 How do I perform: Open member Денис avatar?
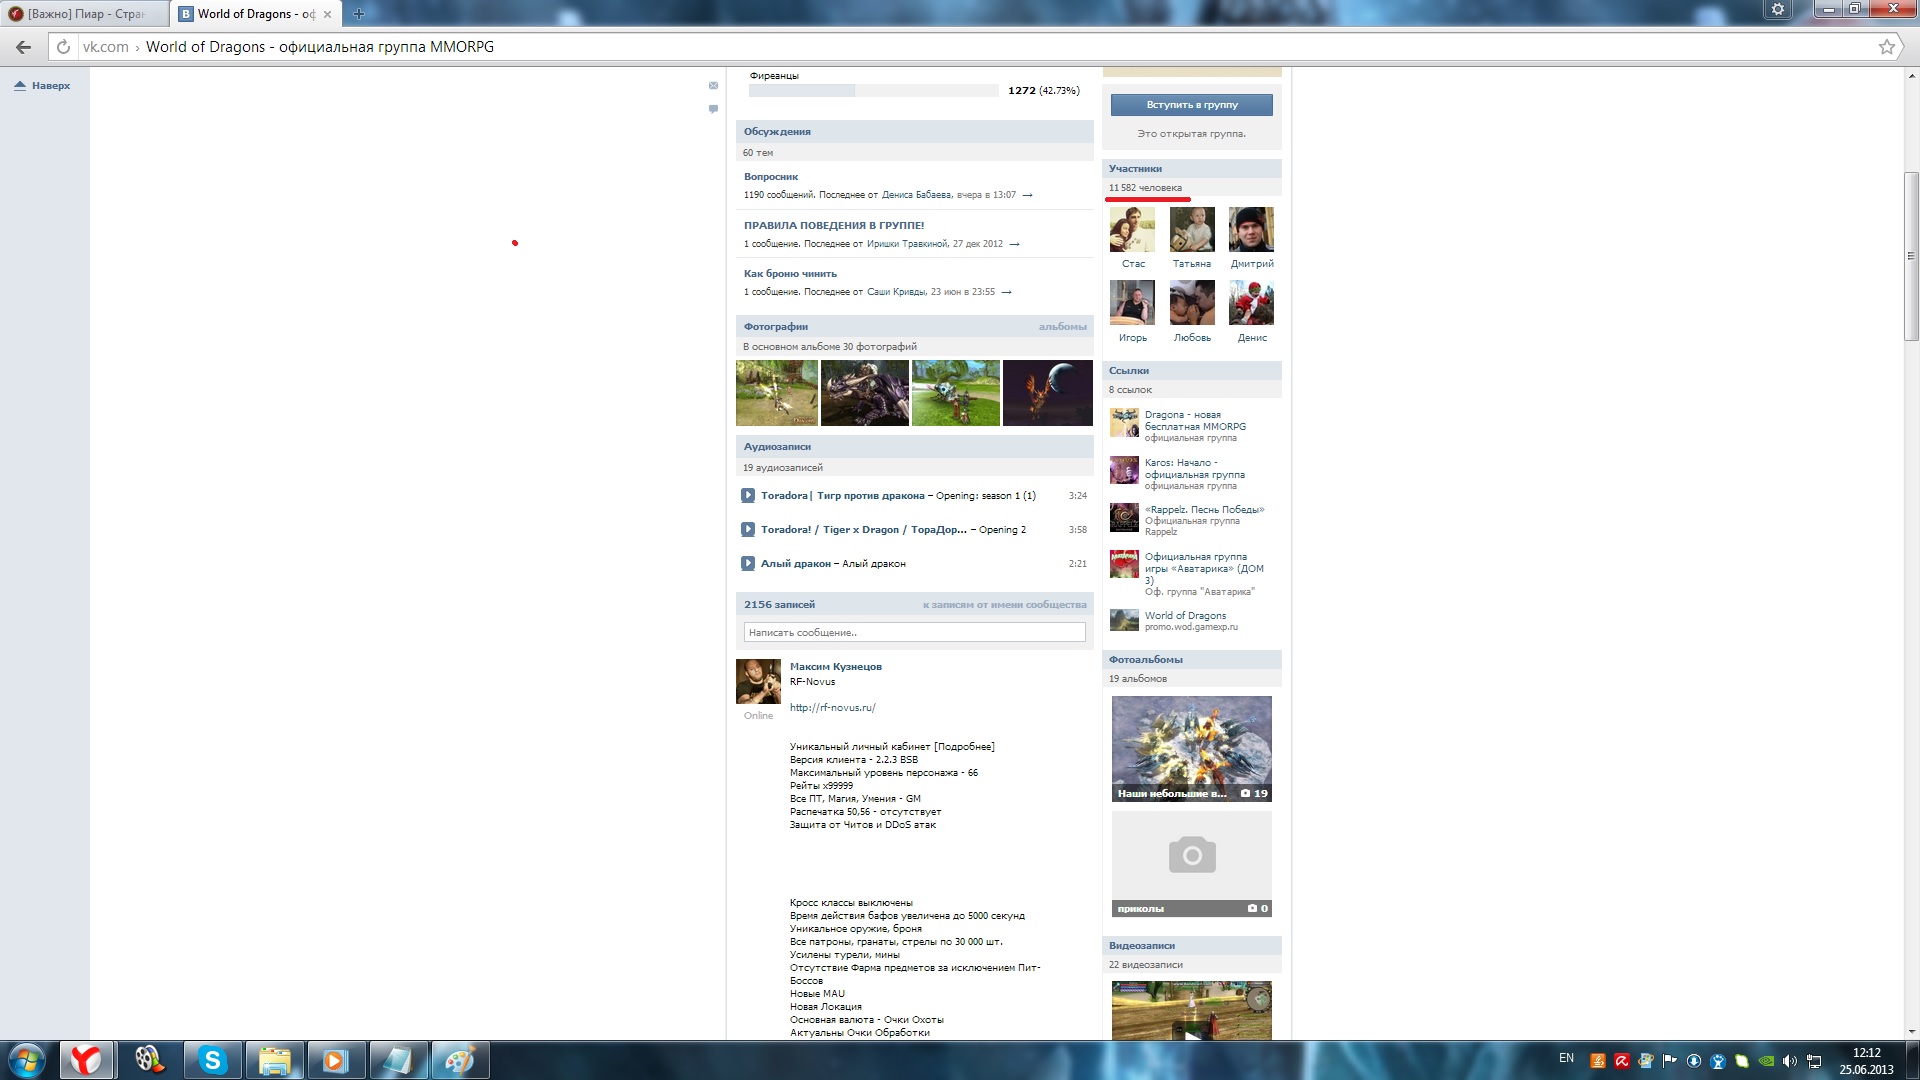pyautogui.click(x=1251, y=302)
